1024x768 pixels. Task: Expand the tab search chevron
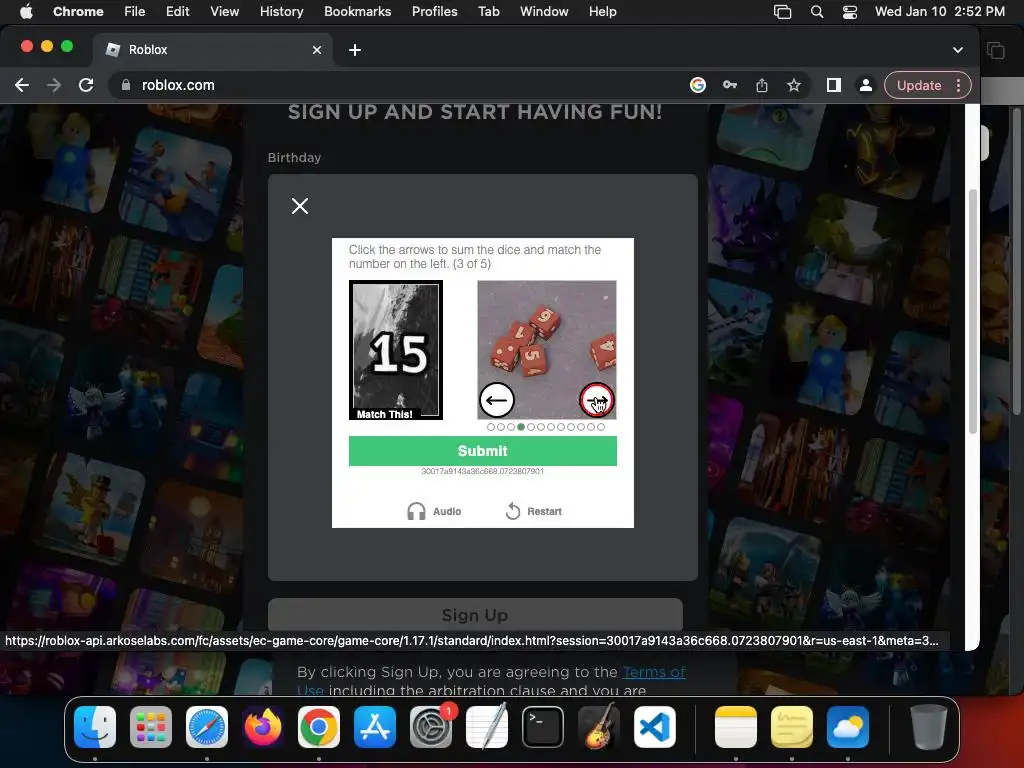point(957,50)
